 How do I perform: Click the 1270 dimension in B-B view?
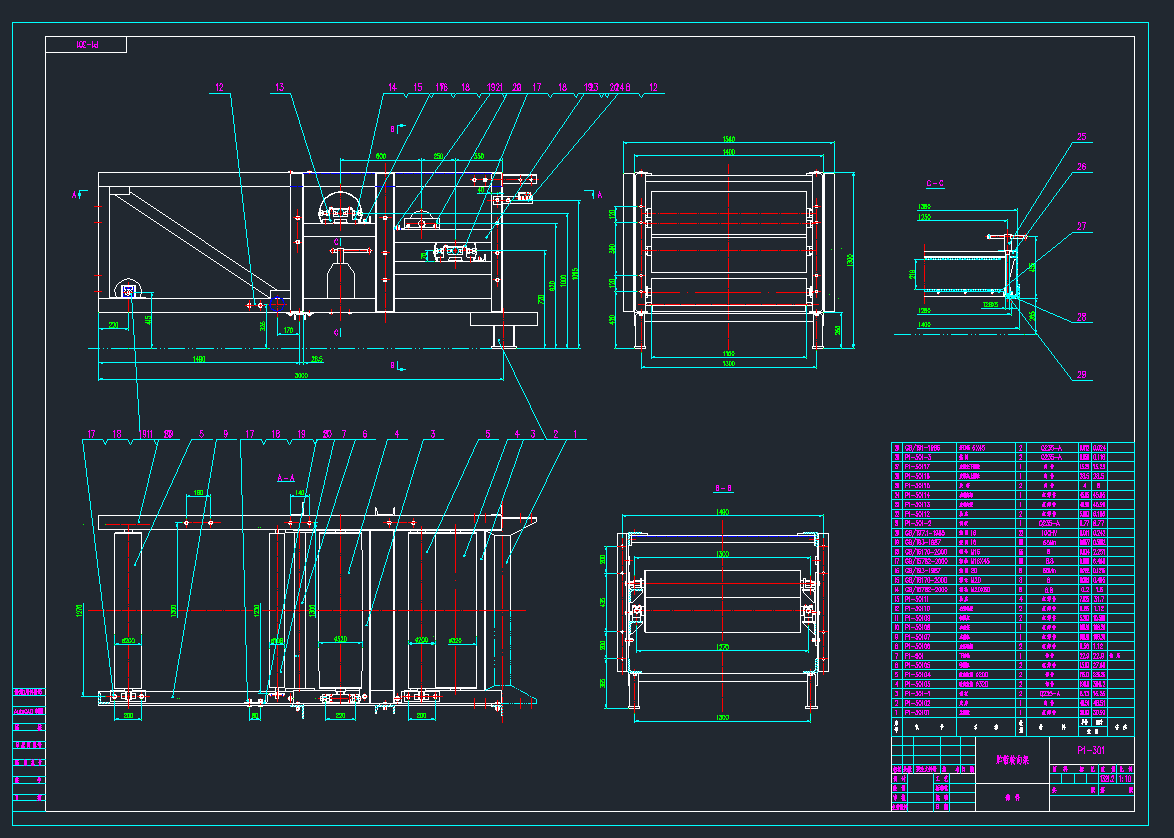[723, 646]
